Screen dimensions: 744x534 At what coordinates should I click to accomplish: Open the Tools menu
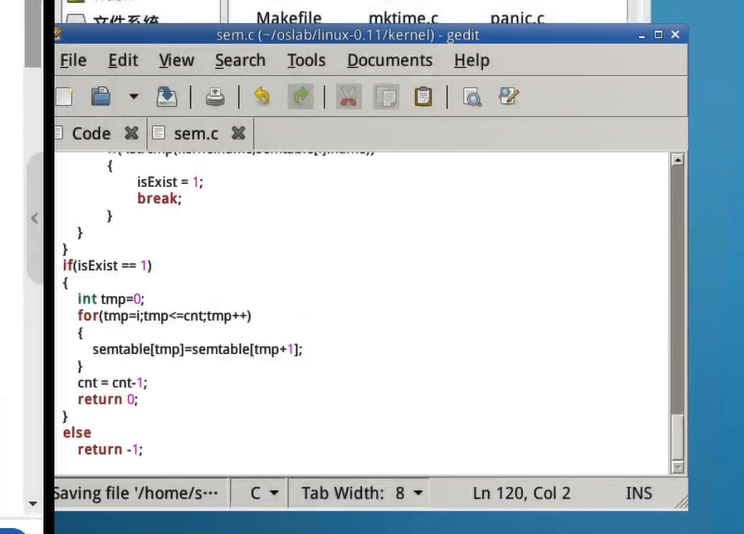pyautogui.click(x=306, y=60)
